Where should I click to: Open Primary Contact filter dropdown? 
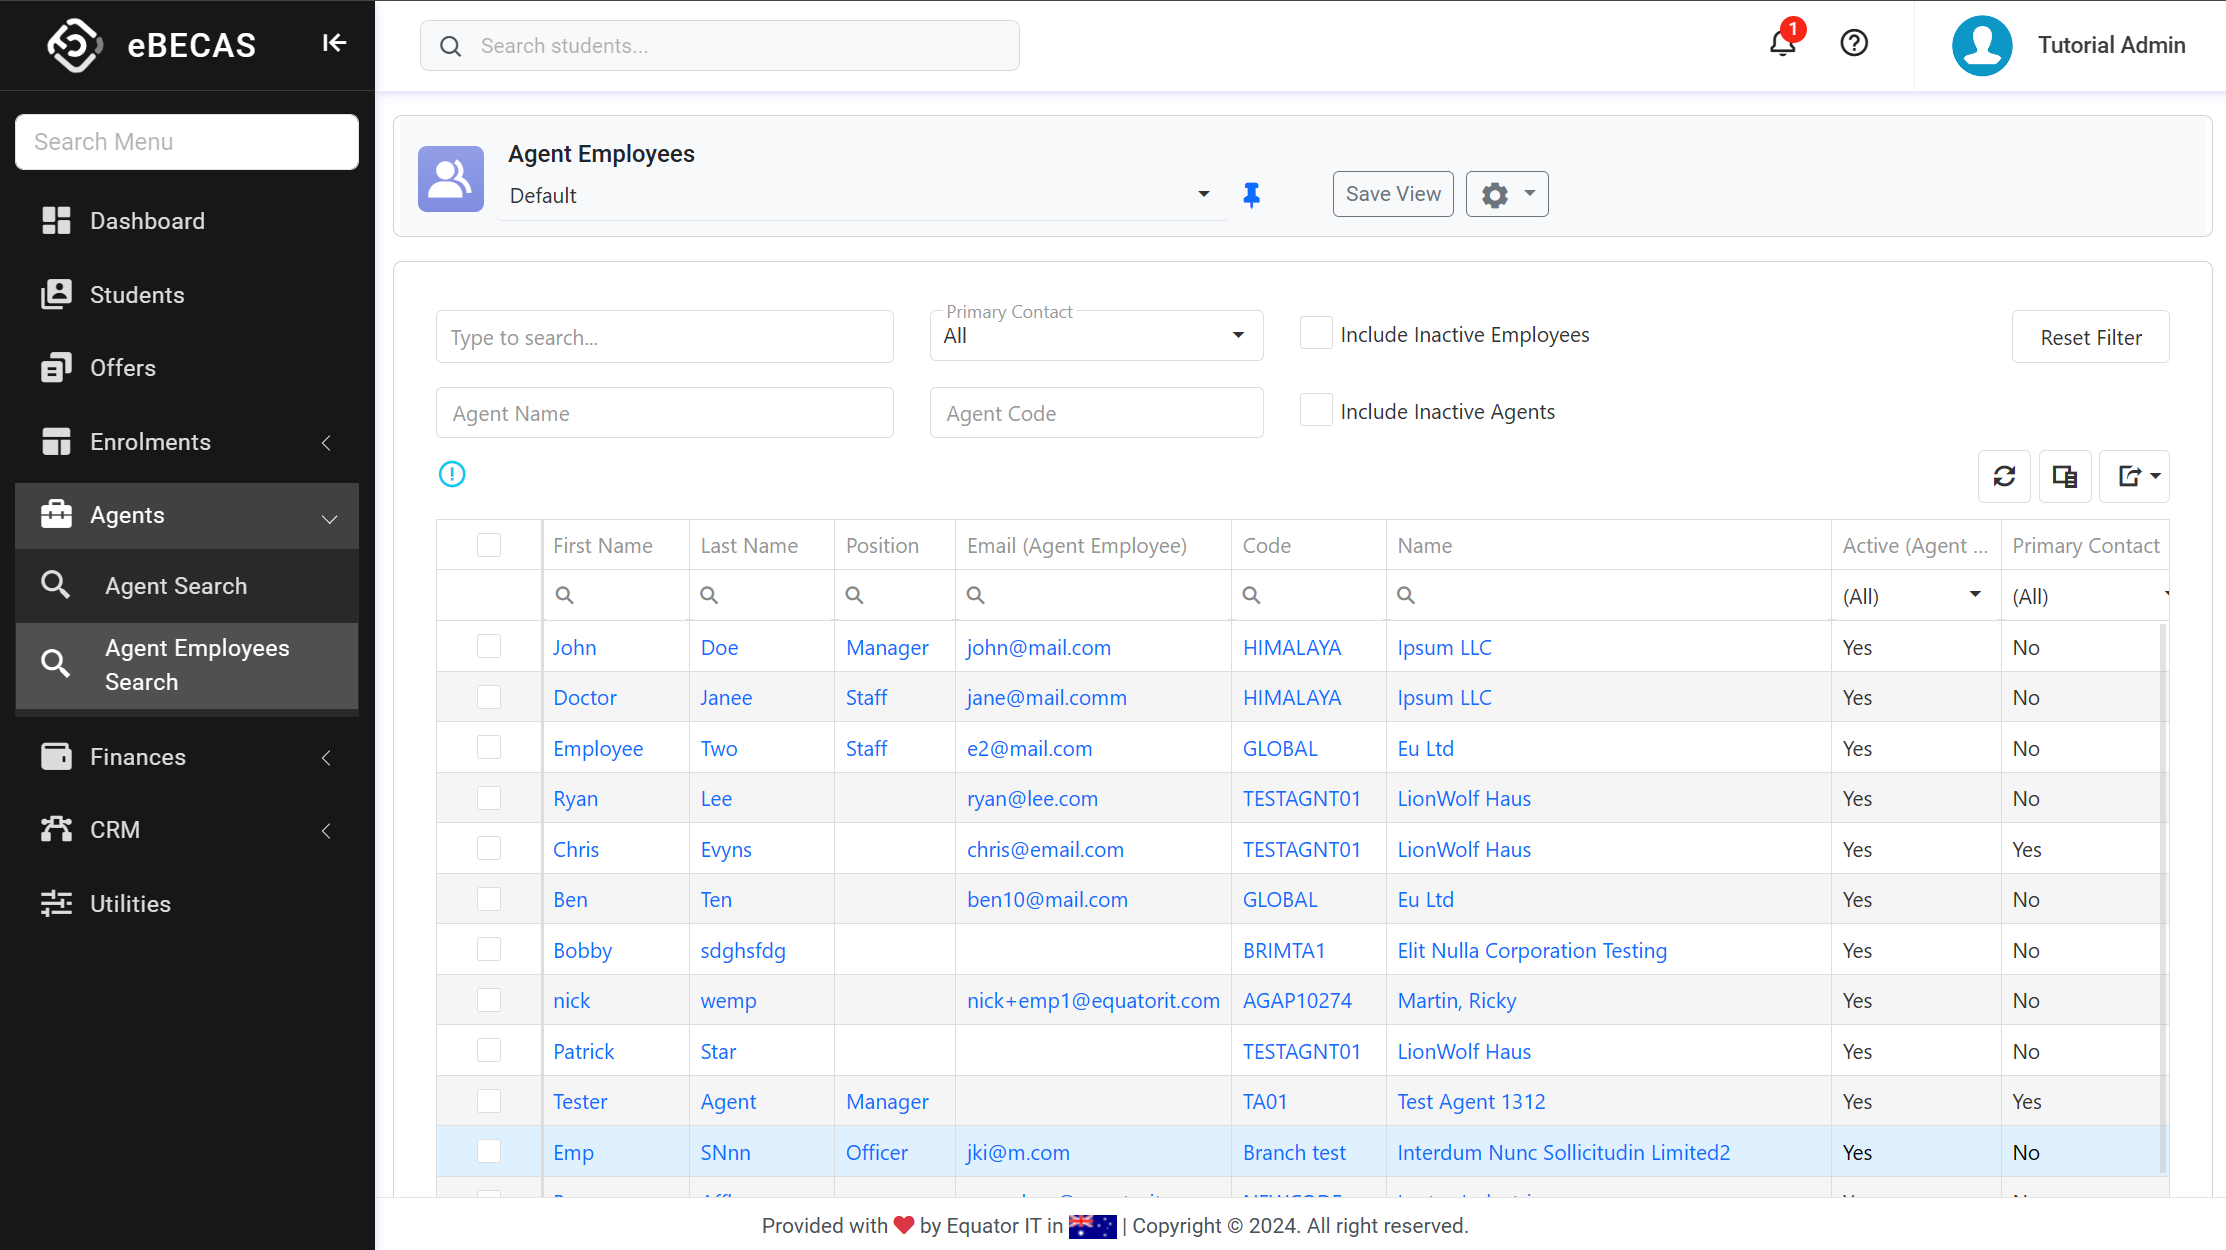coord(1096,336)
